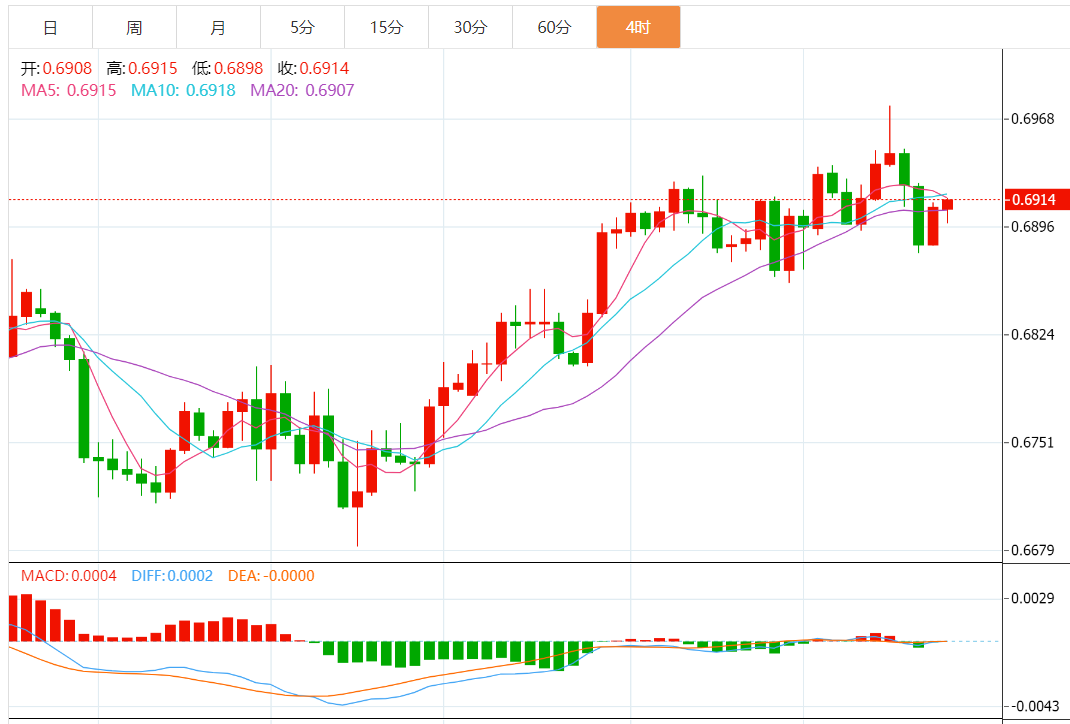Click the 0.6968 price axis label
The image size is (1070, 724).
pos(1033,120)
